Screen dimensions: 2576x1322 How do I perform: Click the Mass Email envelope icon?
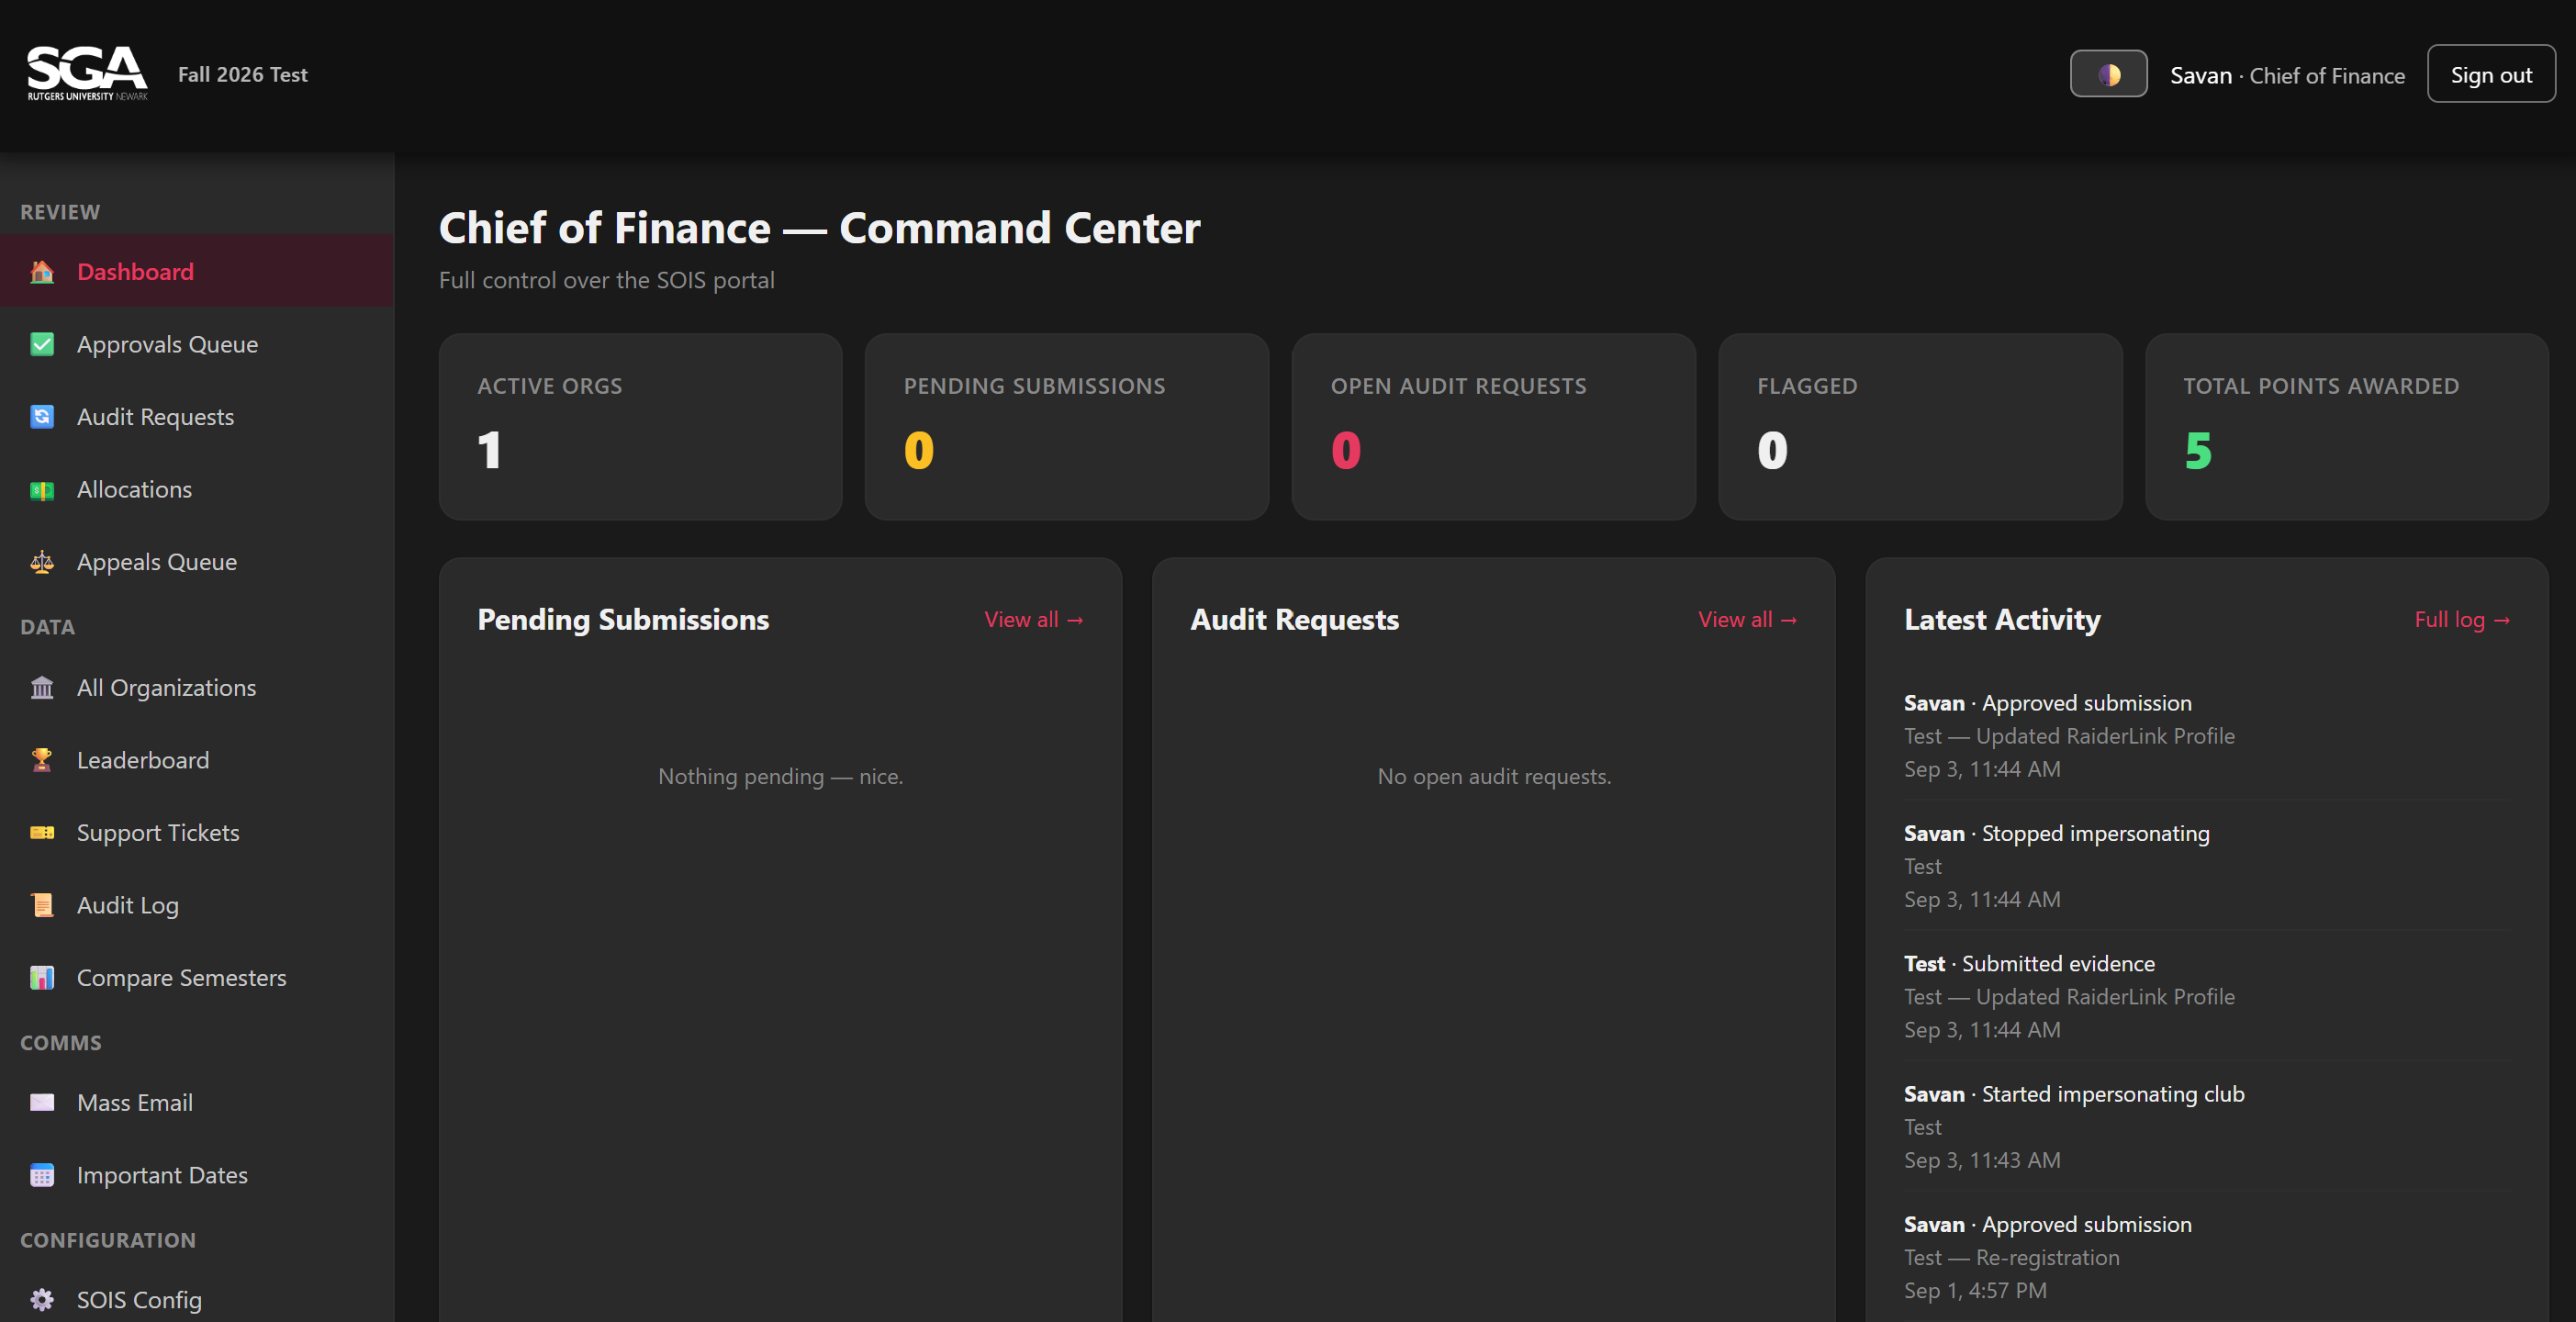[42, 1103]
